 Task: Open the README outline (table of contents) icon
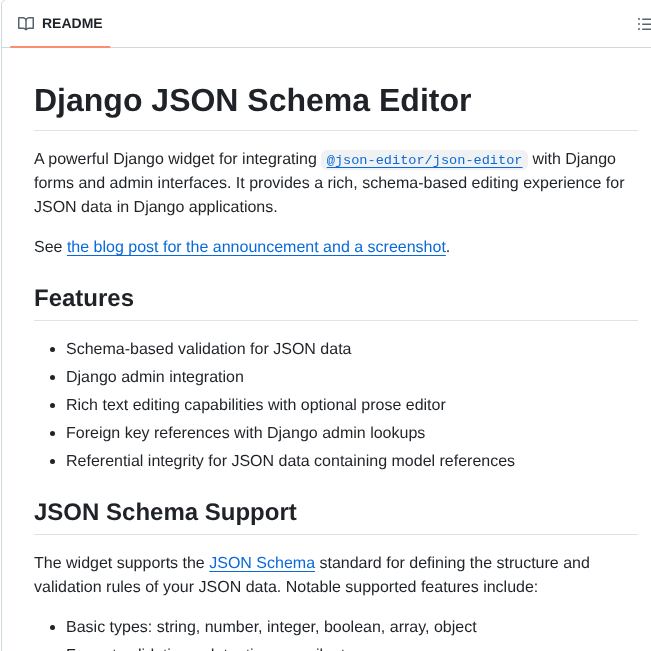(x=644, y=24)
